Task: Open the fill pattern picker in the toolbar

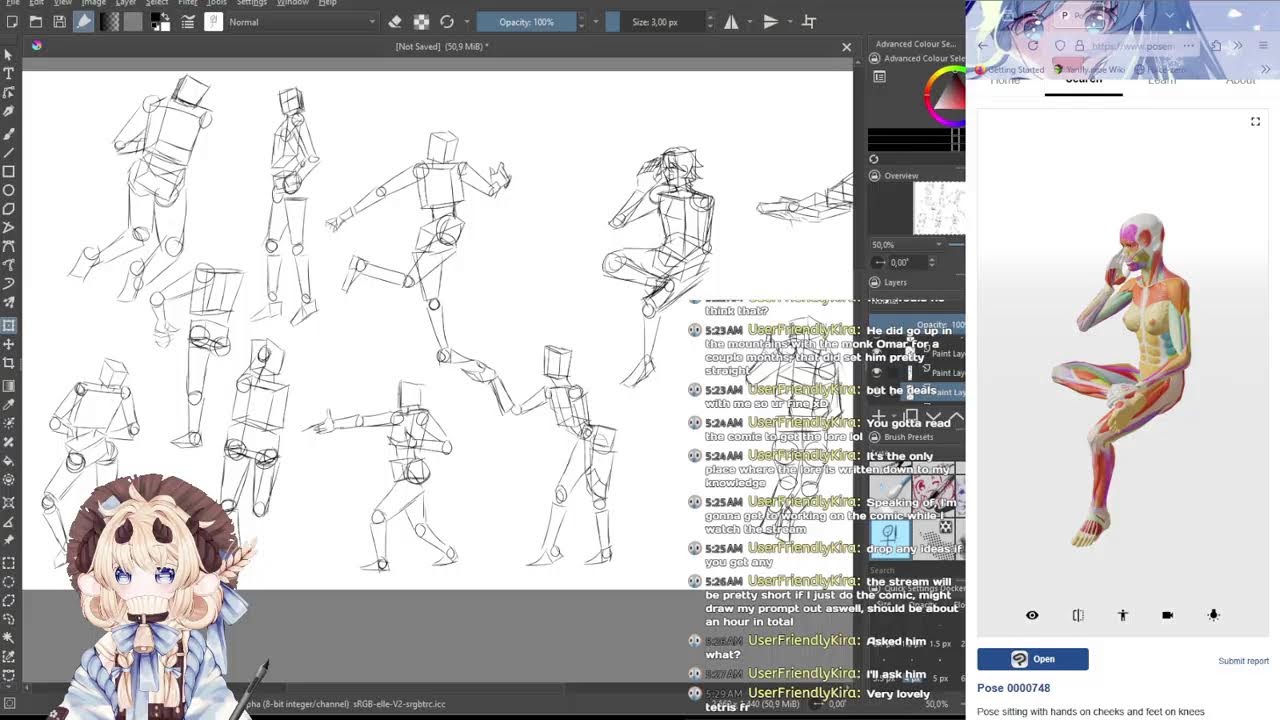Action: 133,22
